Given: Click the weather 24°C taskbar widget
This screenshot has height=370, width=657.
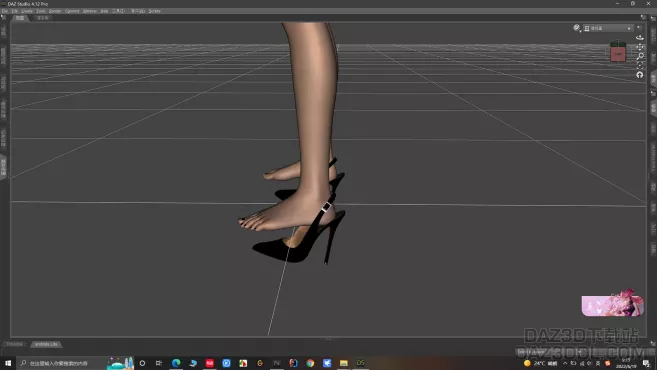Looking at the screenshot, I should 541,363.
